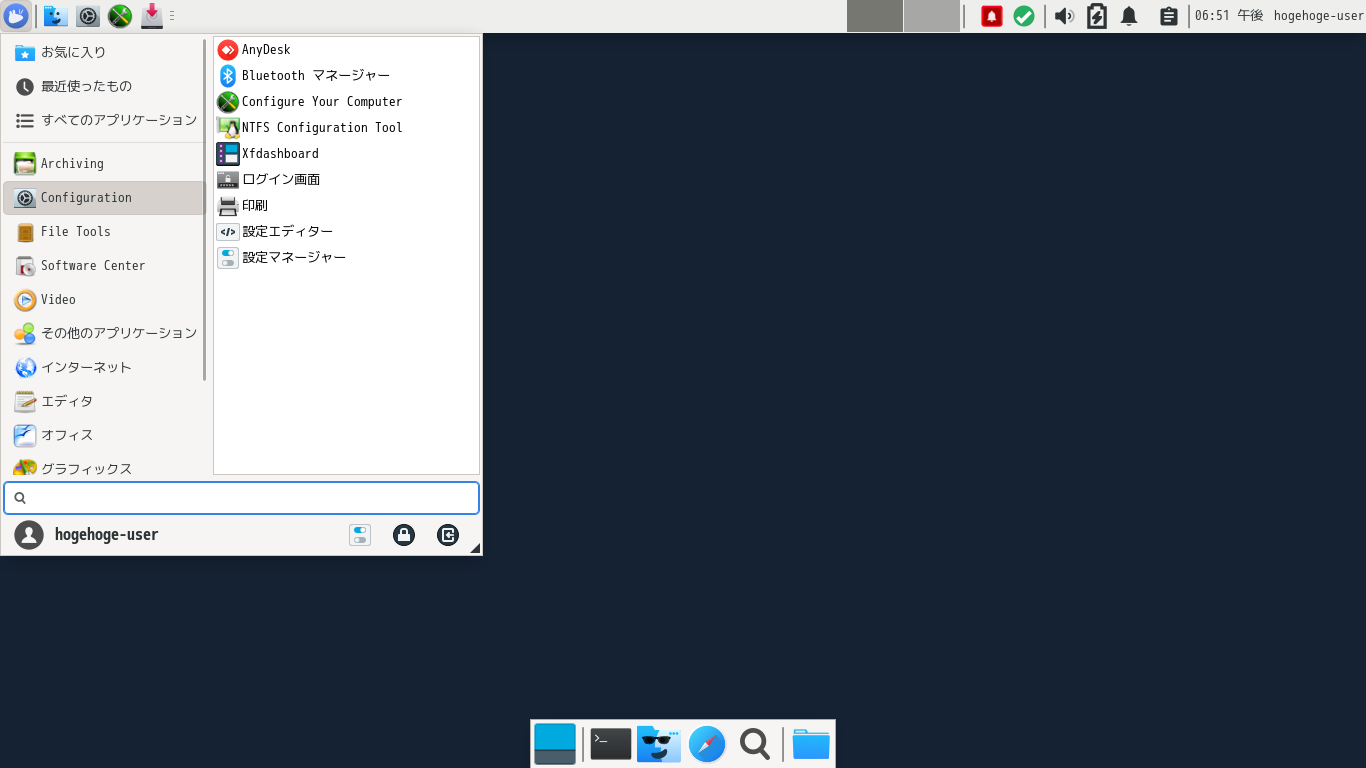This screenshot has height=768, width=1366.
Task: Open the notifications bell
Action: tap(1129, 16)
